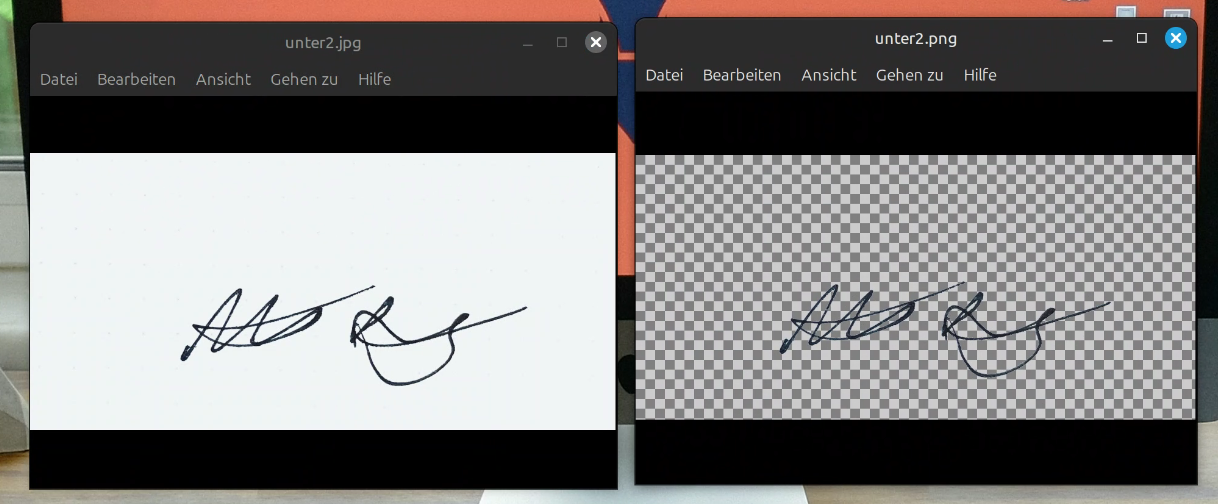
Task: Minimize the unter2.jpg window
Action: tap(528, 43)
